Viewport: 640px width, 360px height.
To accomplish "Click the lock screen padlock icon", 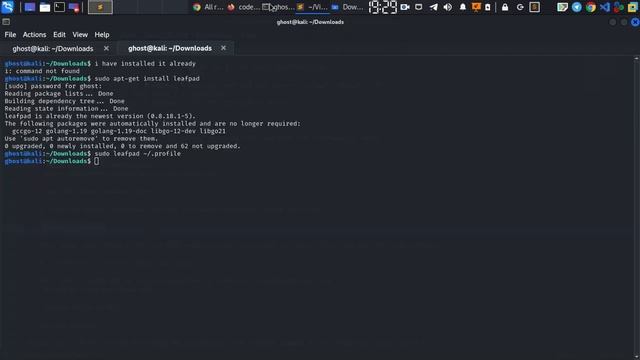I will (x=505, y=7).
